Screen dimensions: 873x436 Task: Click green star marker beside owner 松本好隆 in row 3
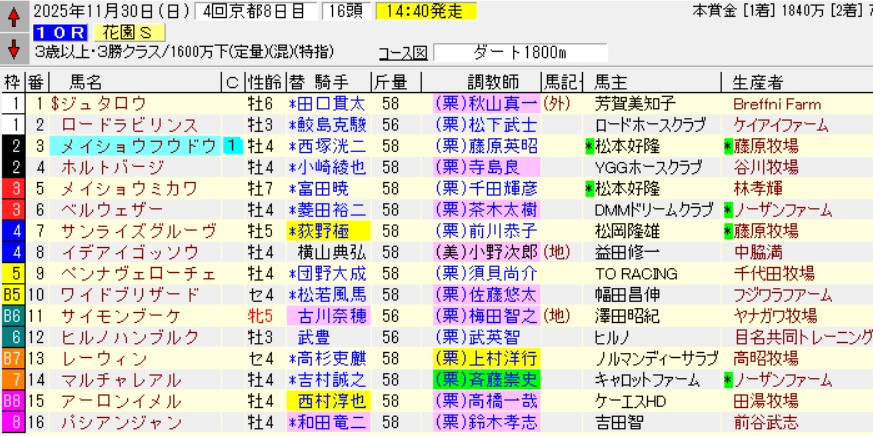[x=590, y=146]
